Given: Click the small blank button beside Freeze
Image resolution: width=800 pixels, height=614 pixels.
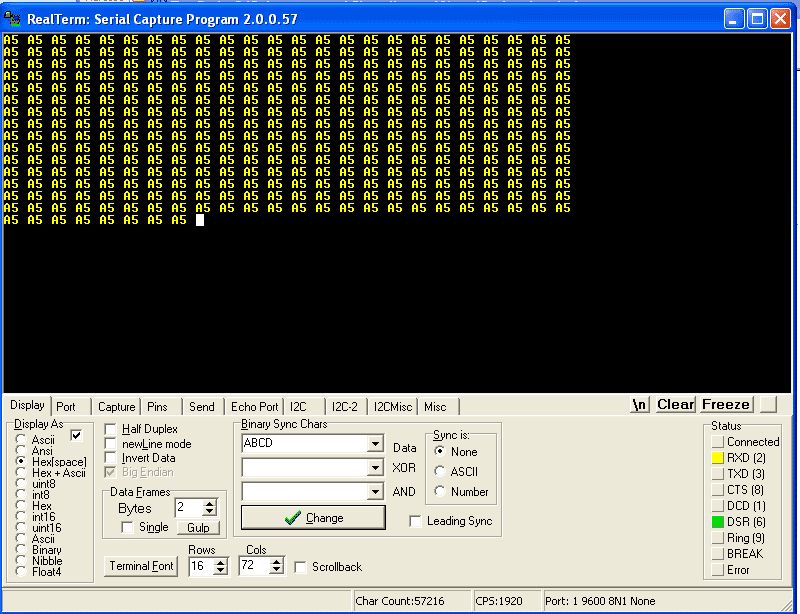Looking at the screenshot, I should 768,404.
